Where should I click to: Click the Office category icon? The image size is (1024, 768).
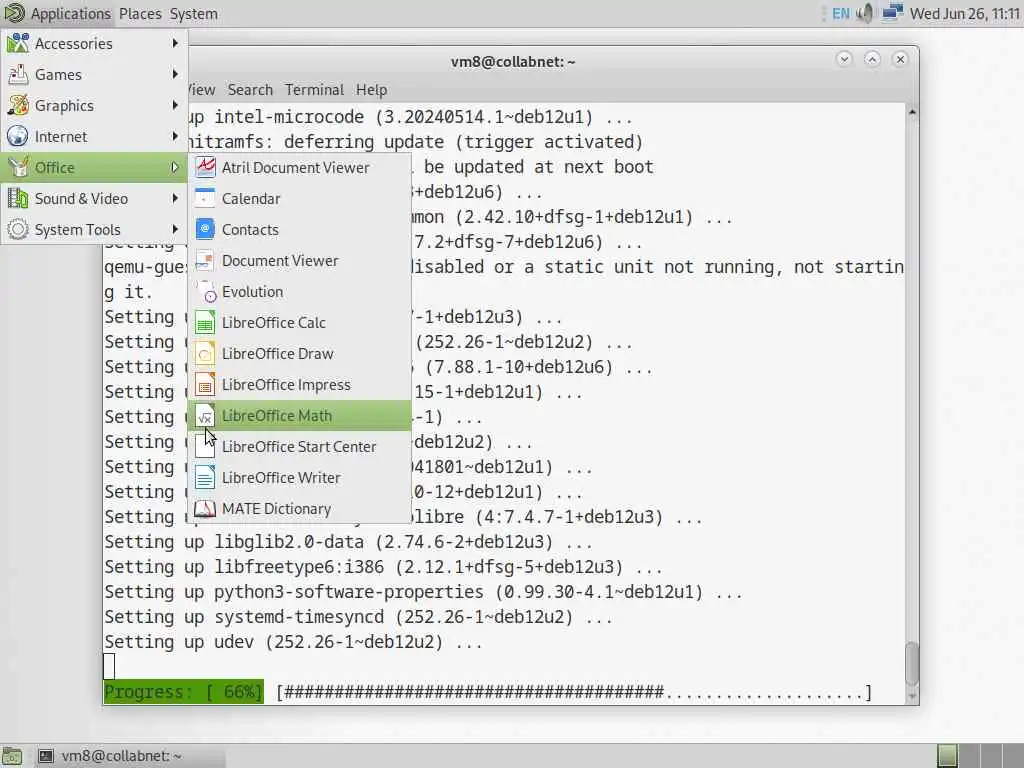click(x=18, y=167)
